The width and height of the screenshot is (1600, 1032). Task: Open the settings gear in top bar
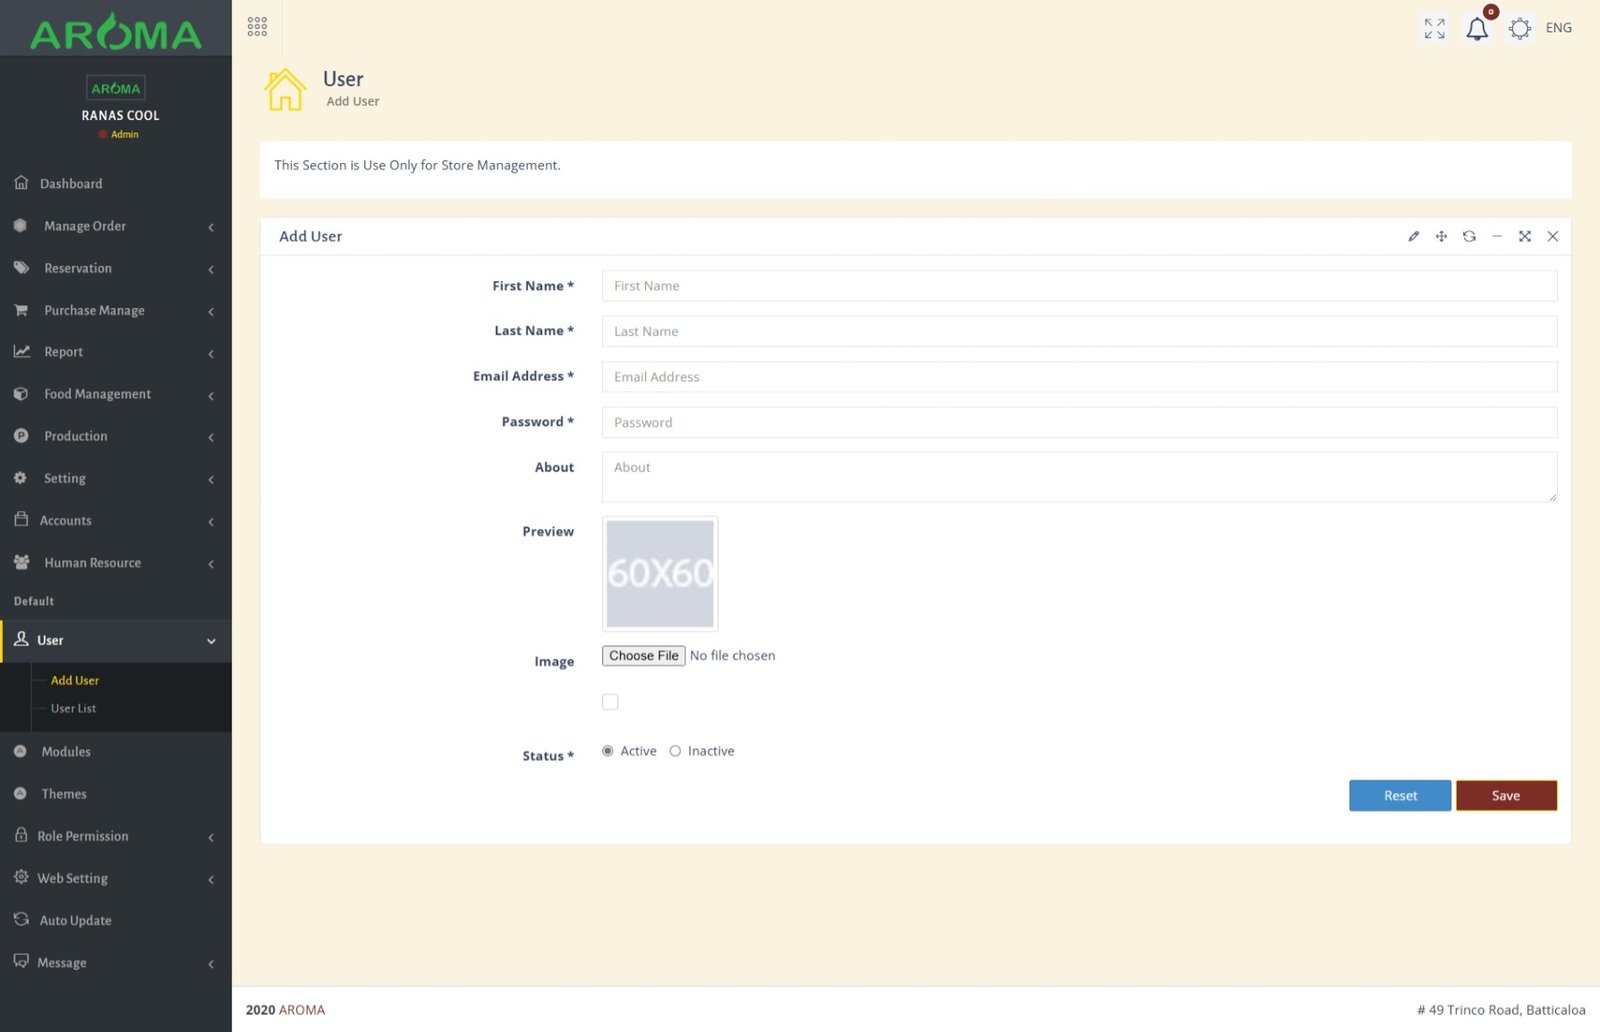(1519, 29)
